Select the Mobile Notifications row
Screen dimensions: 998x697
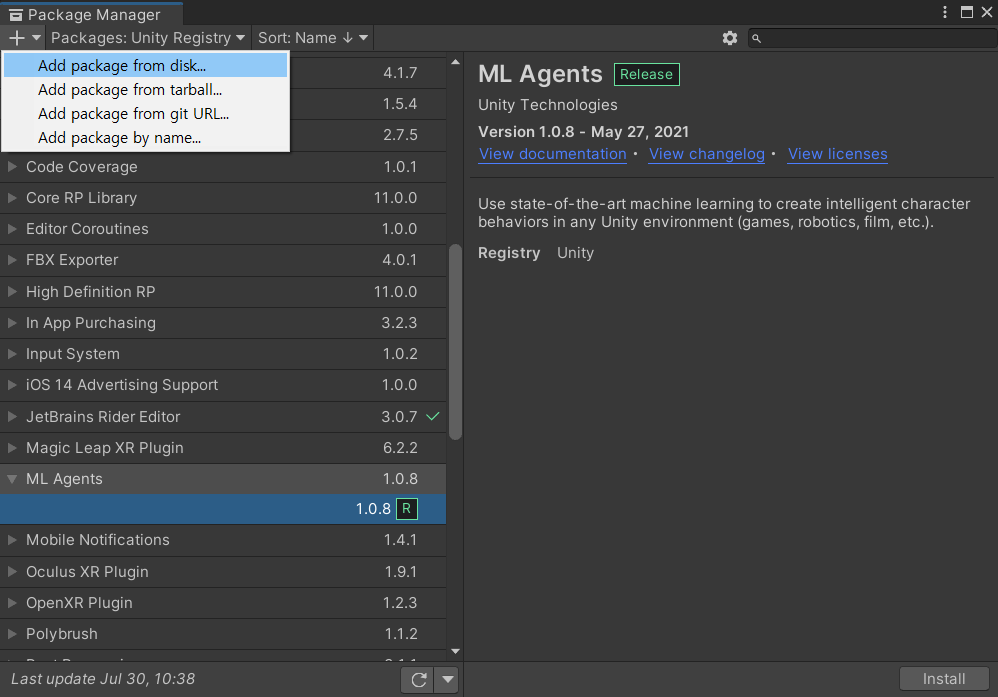[223, 540]
